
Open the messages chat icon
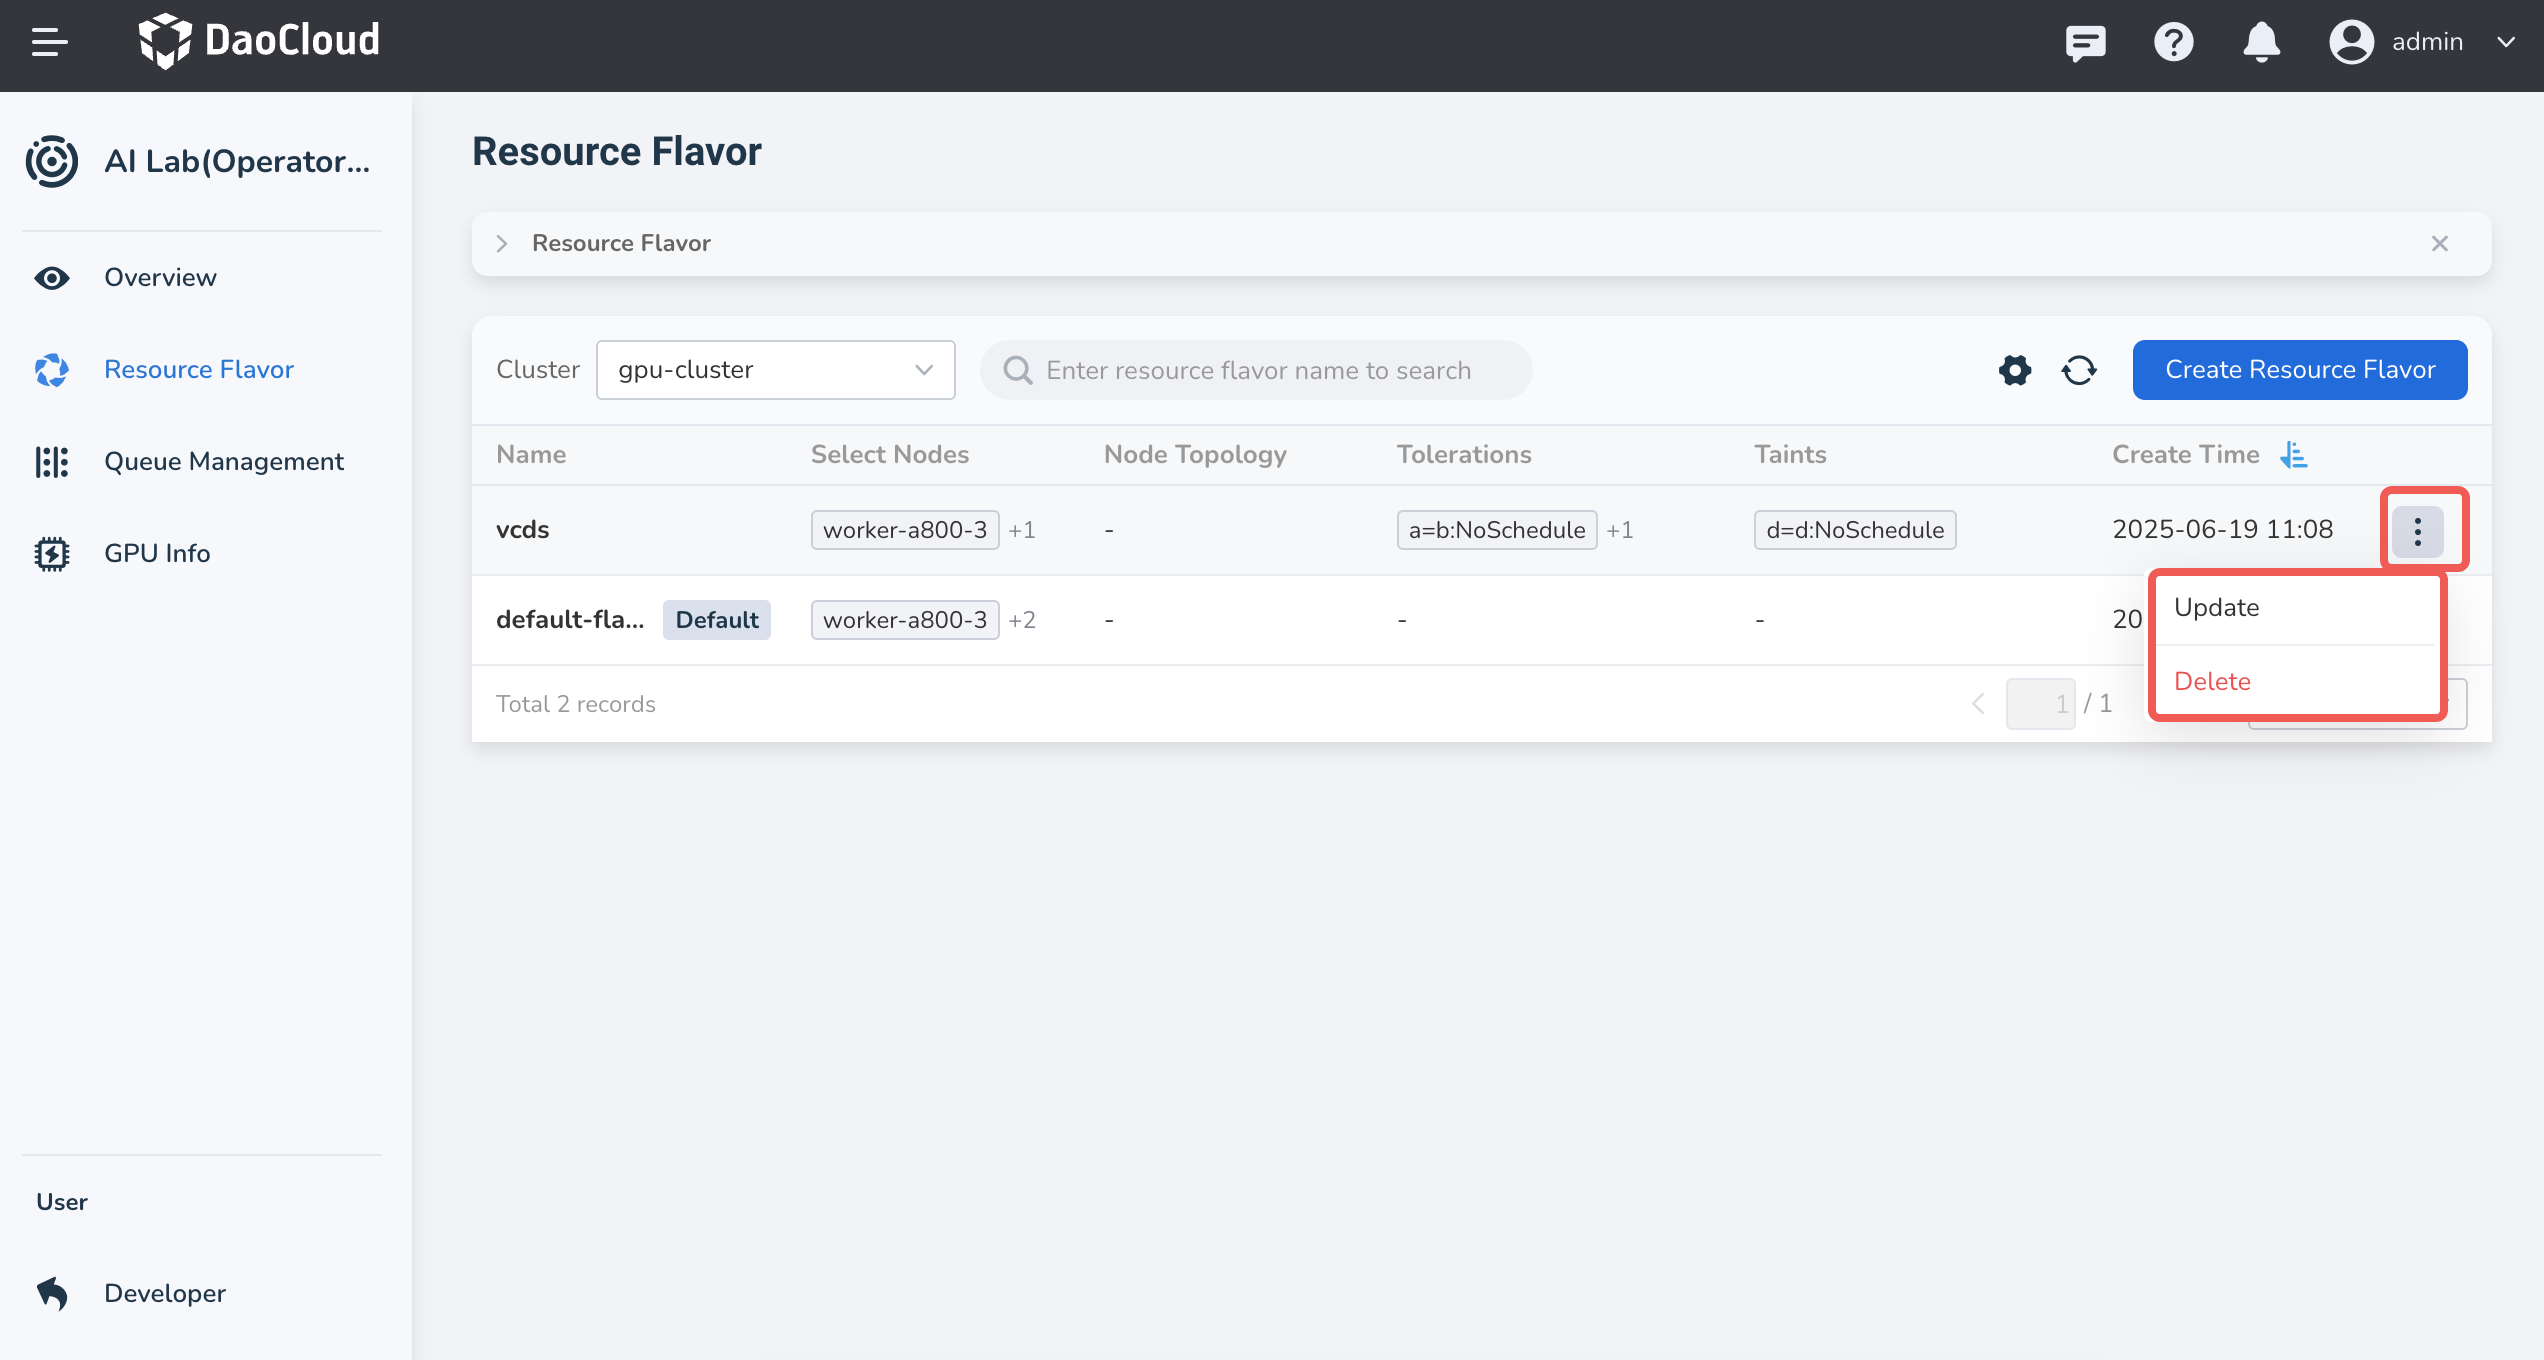pos(2085,42)
